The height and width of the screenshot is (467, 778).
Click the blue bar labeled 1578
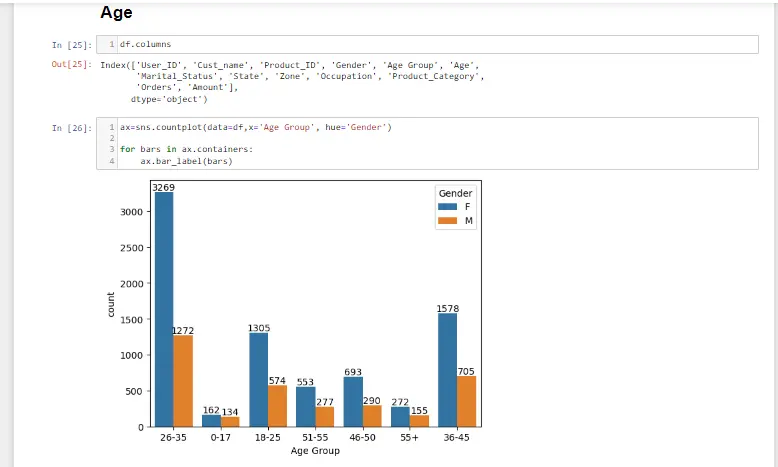[x=447, y=370]
